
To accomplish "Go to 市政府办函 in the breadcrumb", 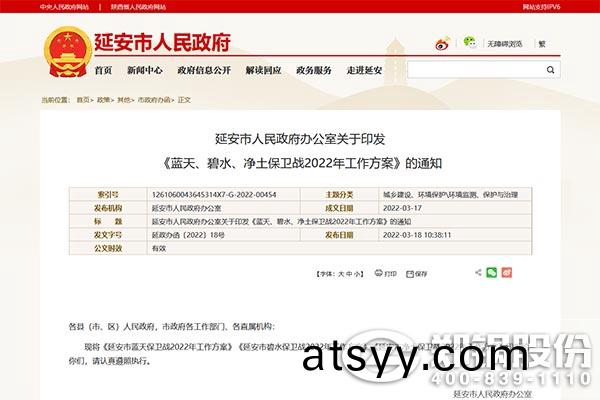I will 154,100.
